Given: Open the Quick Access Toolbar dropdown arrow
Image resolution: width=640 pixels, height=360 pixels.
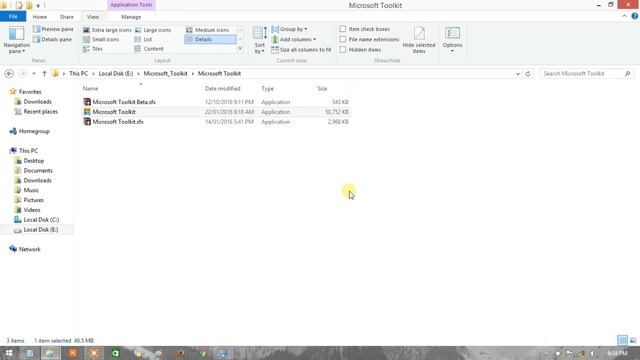Looking at the screenshot, I should [38, 6].
